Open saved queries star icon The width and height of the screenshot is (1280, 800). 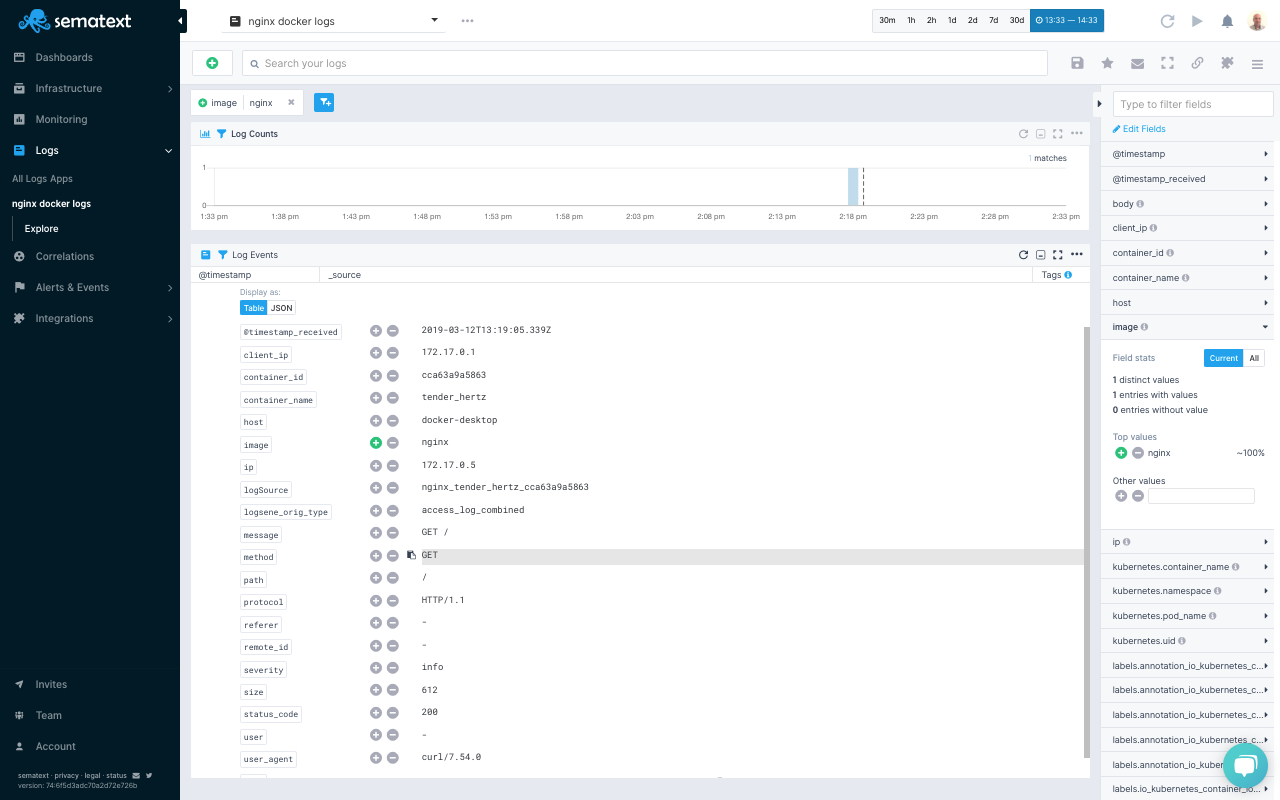(1107, 63)
